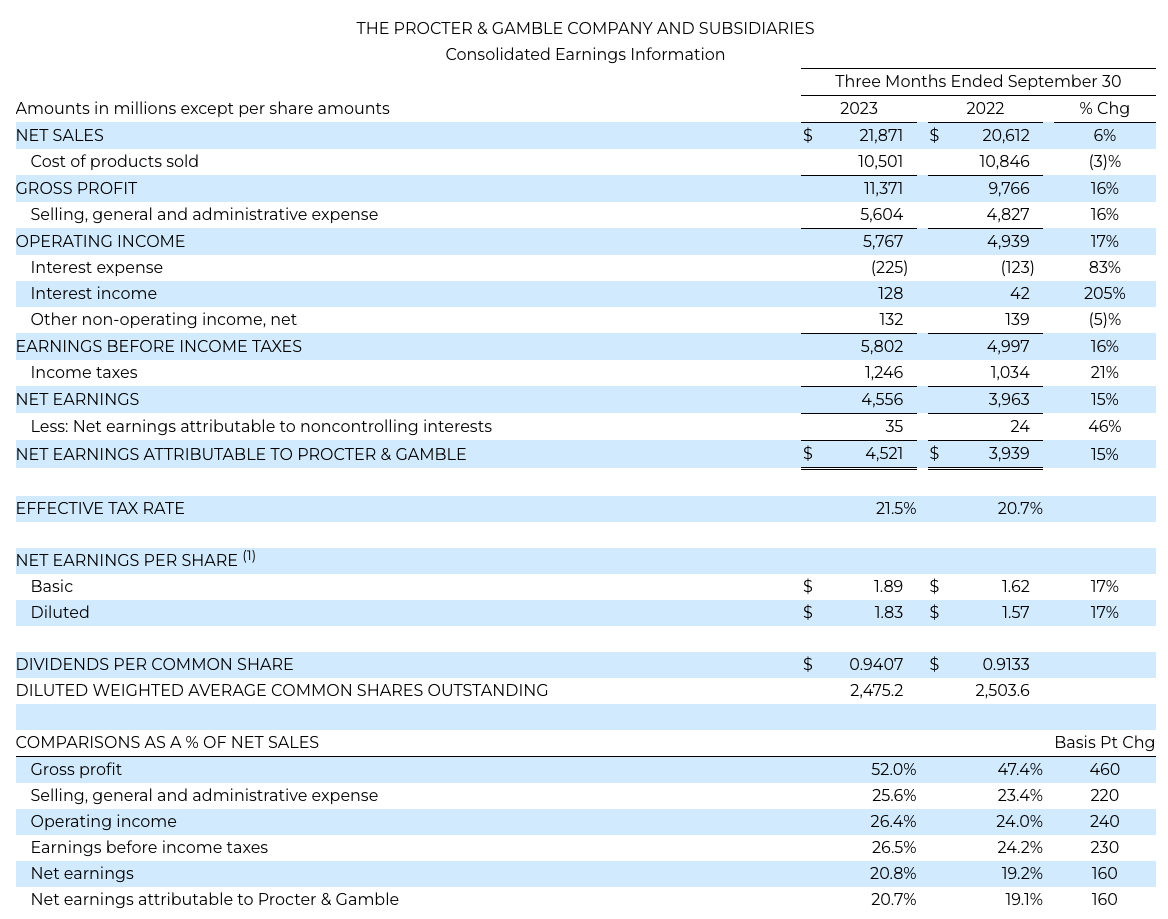Click the 'Consolidated Earnings Information' subtitle
The height and width of the screenshot is (919, 1168).
tap(585, 54)
